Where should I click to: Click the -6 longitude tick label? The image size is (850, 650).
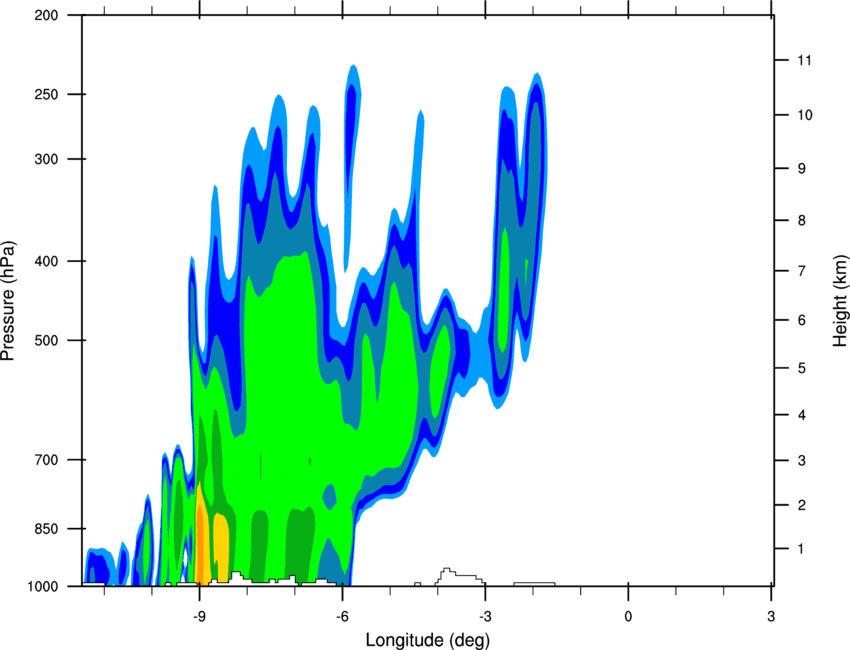coord(342,616)
